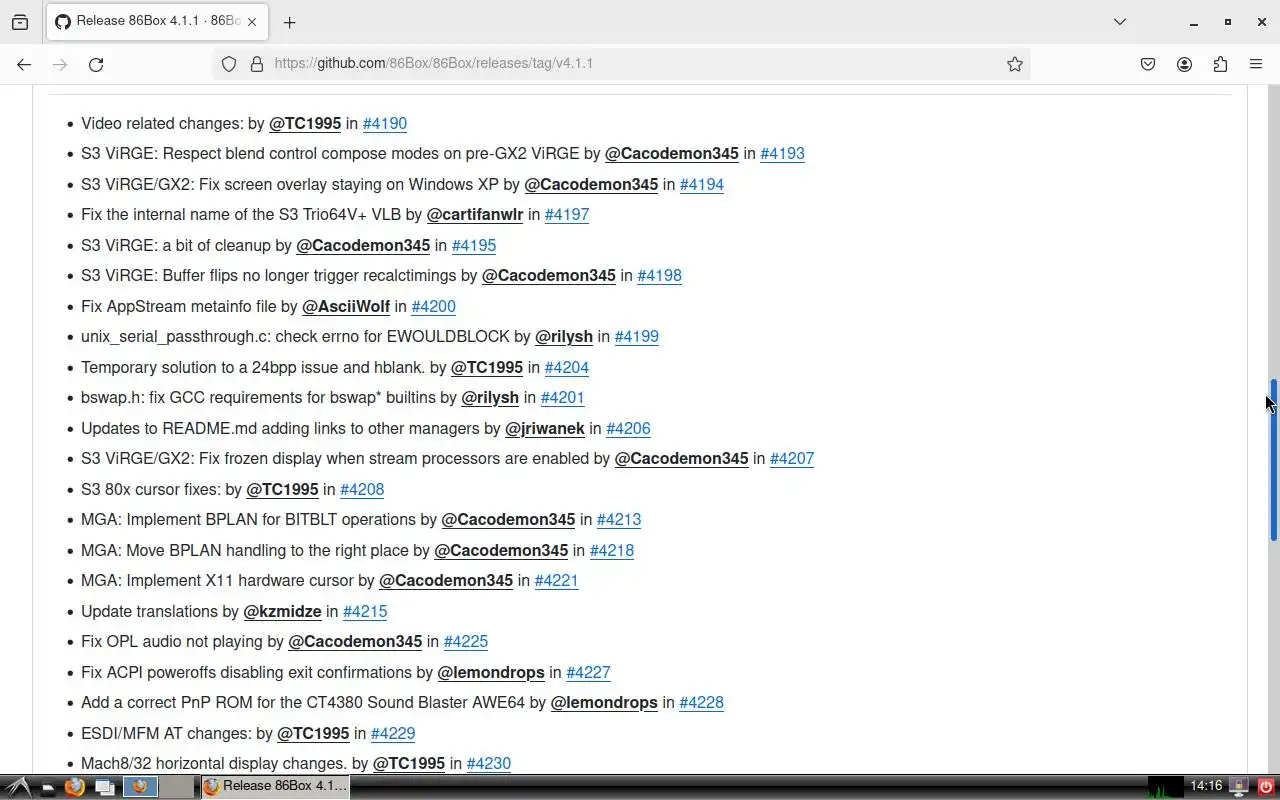This screenshot has width=1280, height=800.
Task: Select the Release 86Box 4.1.1 browser tab
Action: [x=156, y=22]
